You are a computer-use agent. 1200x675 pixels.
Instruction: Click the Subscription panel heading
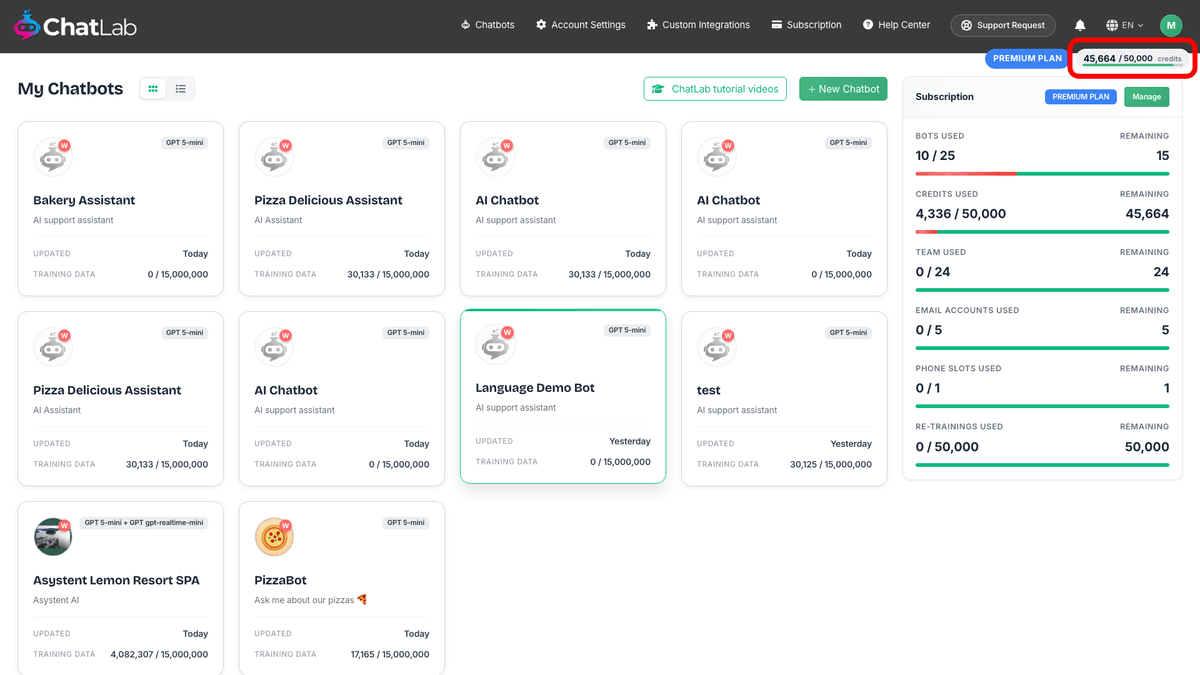pyautogui.click(x=945, y=97)
